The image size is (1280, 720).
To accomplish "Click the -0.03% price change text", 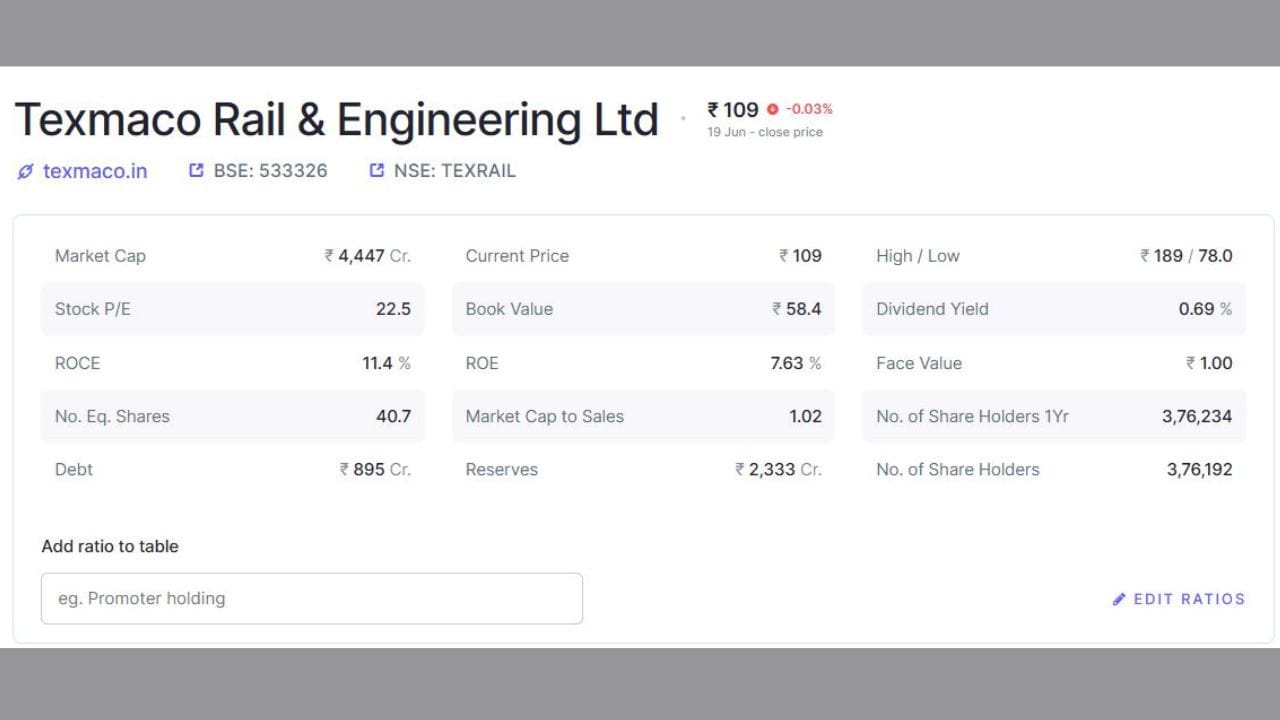I will 809,109.
